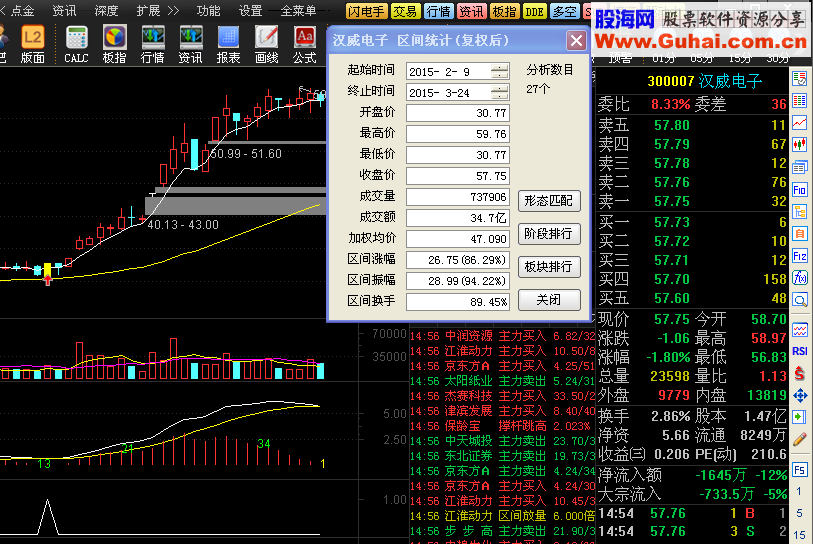This screenshot has width=813, height=544.
Task: Switch to candlestick chart sidebar icon
Action: [800, 145]
